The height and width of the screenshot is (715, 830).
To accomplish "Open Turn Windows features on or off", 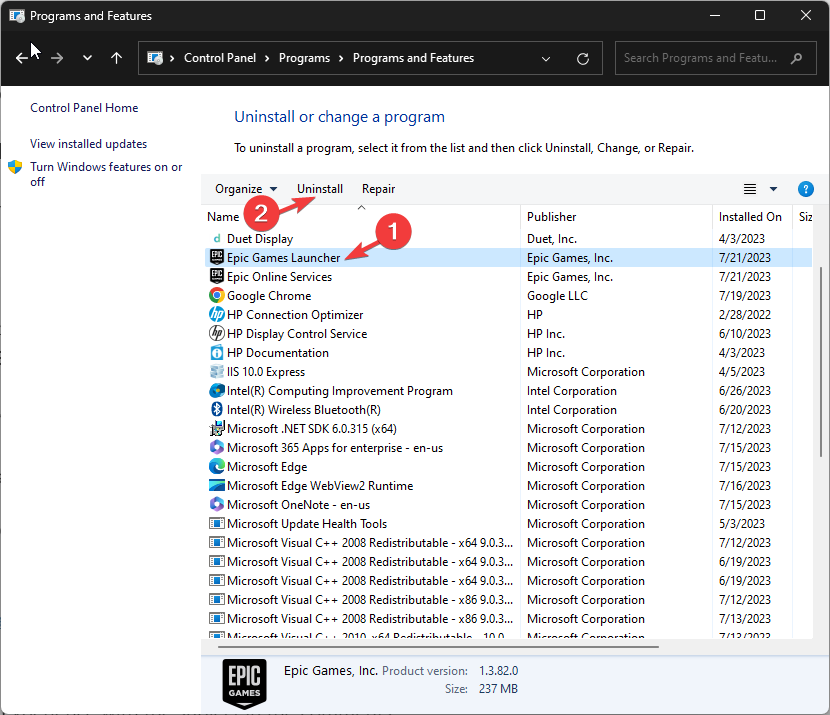I will pos(106,174).
